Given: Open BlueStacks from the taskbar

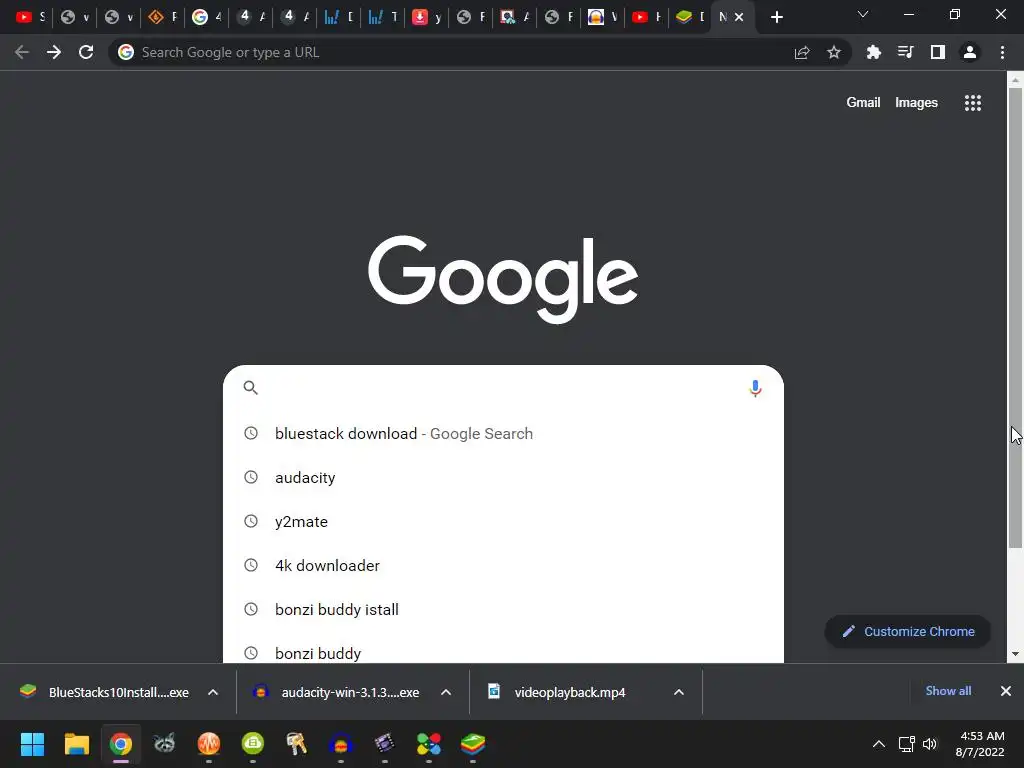Looking at the screenshot, I should [473, 744].
